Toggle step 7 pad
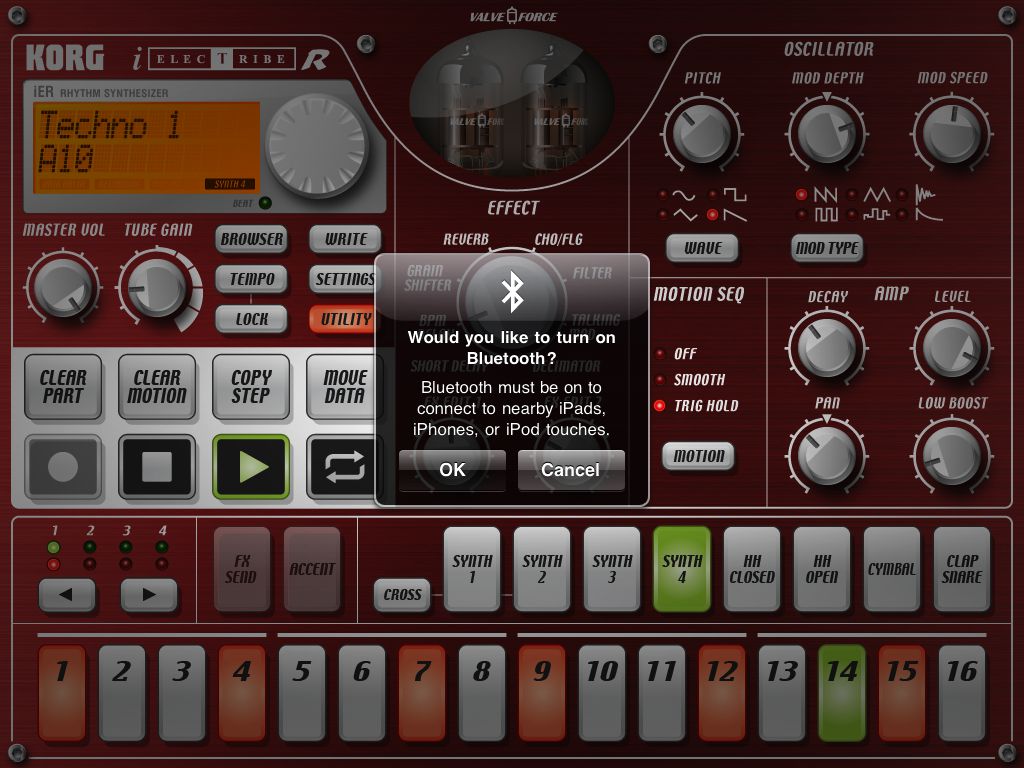 [x=422, y=693]
